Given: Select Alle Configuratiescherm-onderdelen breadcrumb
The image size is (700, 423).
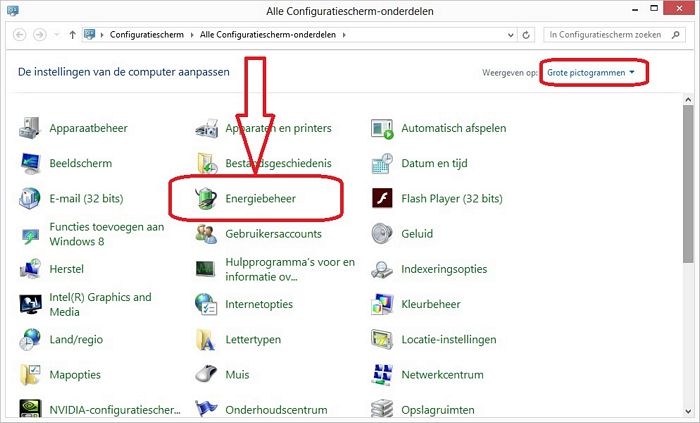Looking at the screenshot, I should [268, 35].
